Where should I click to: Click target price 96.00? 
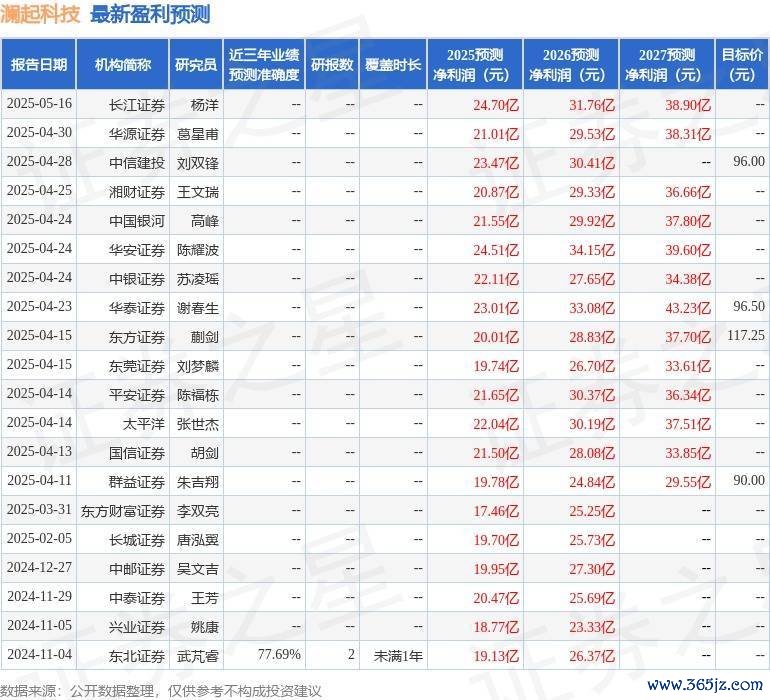click(749, 162)
